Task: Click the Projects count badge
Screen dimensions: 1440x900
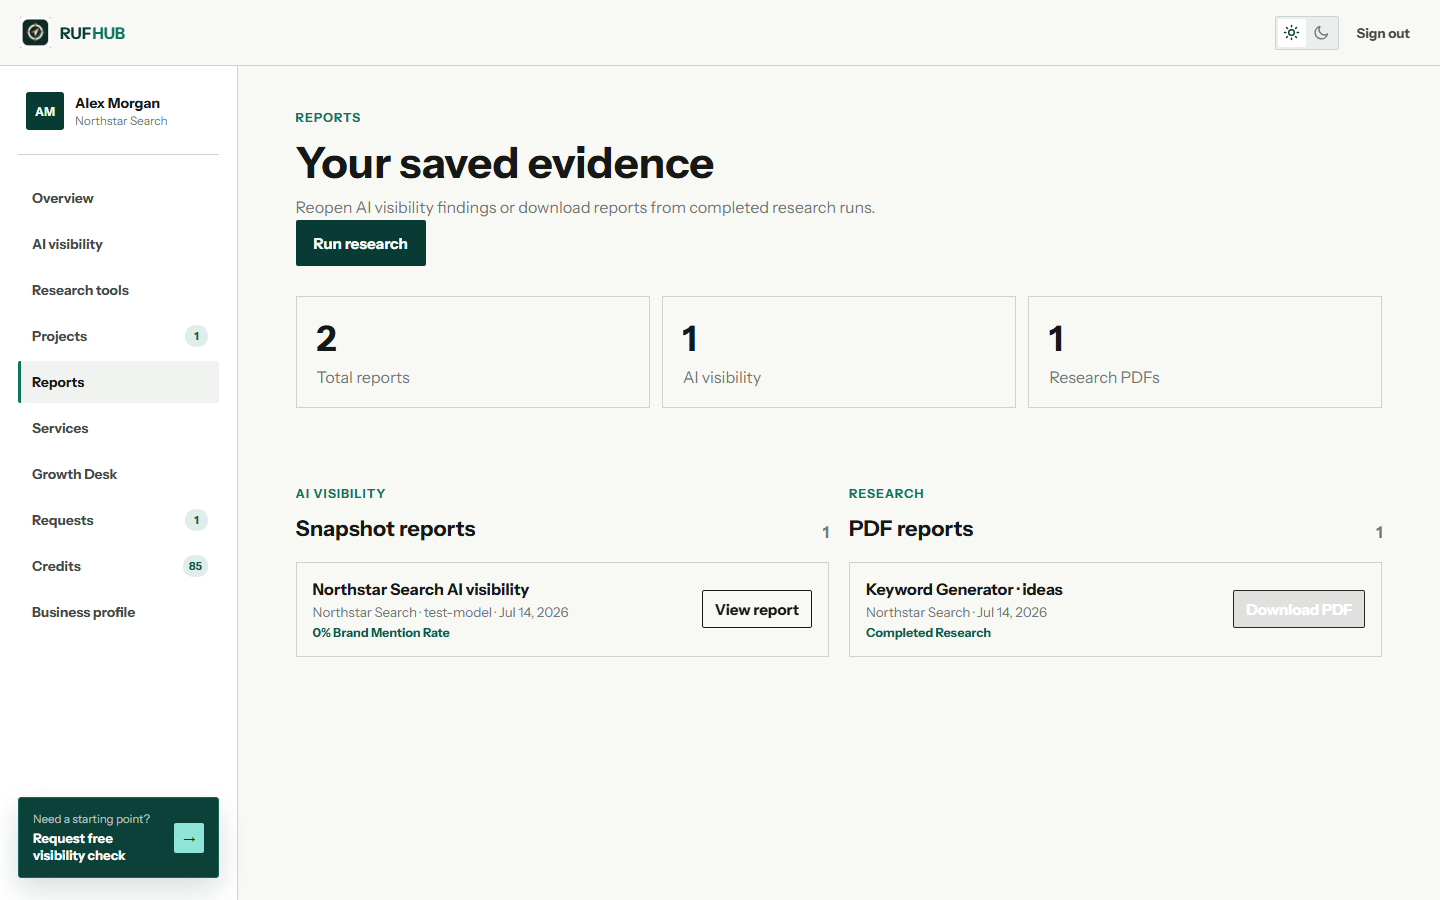Action: coord(196,336)
